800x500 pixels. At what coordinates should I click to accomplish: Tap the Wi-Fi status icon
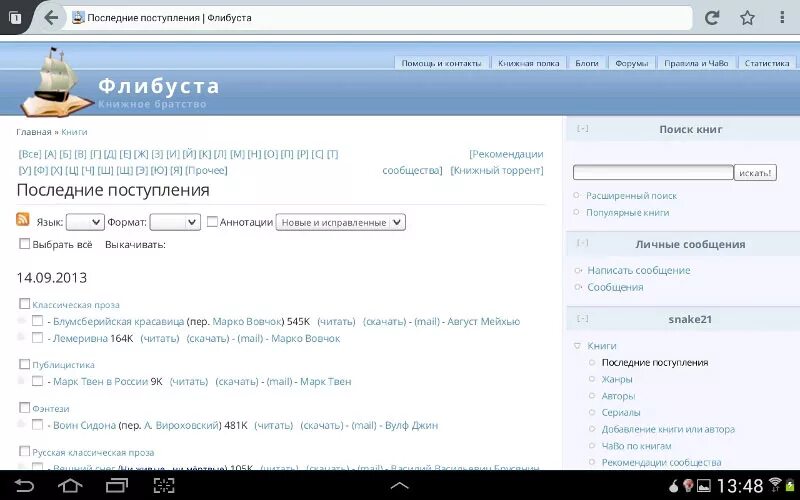click(x=776, y=484)
